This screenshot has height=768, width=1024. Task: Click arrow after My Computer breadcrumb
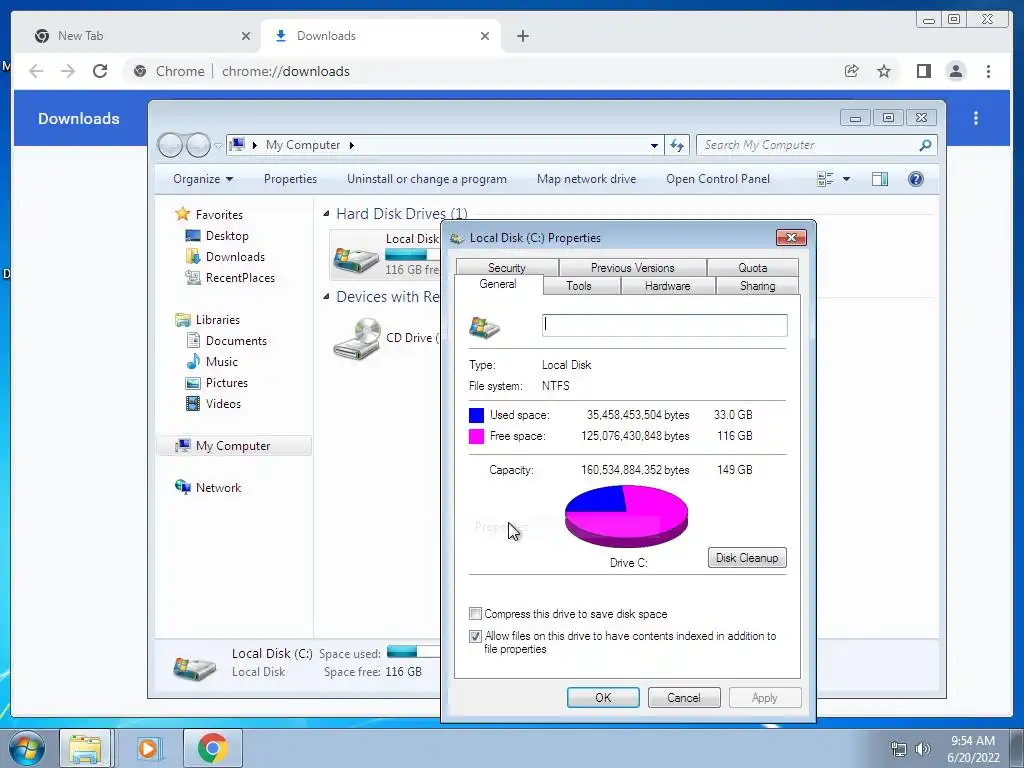pos(351,145)
